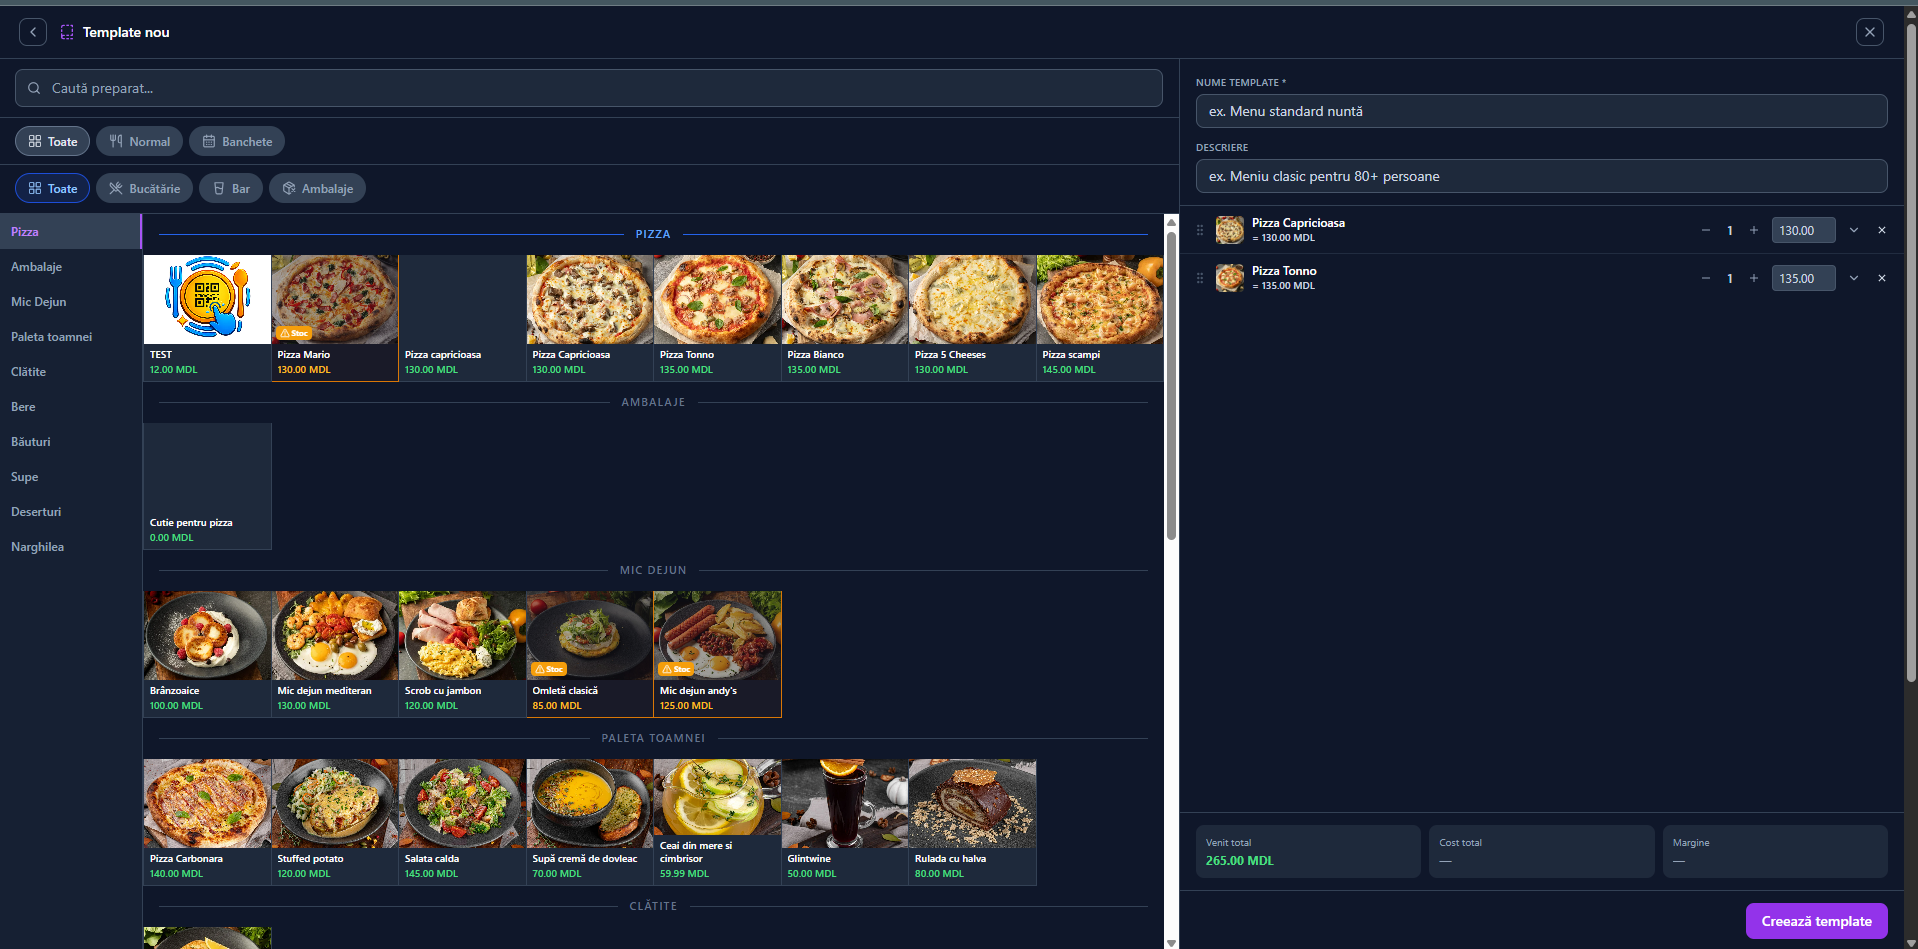Click the Pizza Tonno drag handle icon
The height and width of the screenshot is (949, 1918).
pos(1200,278)
